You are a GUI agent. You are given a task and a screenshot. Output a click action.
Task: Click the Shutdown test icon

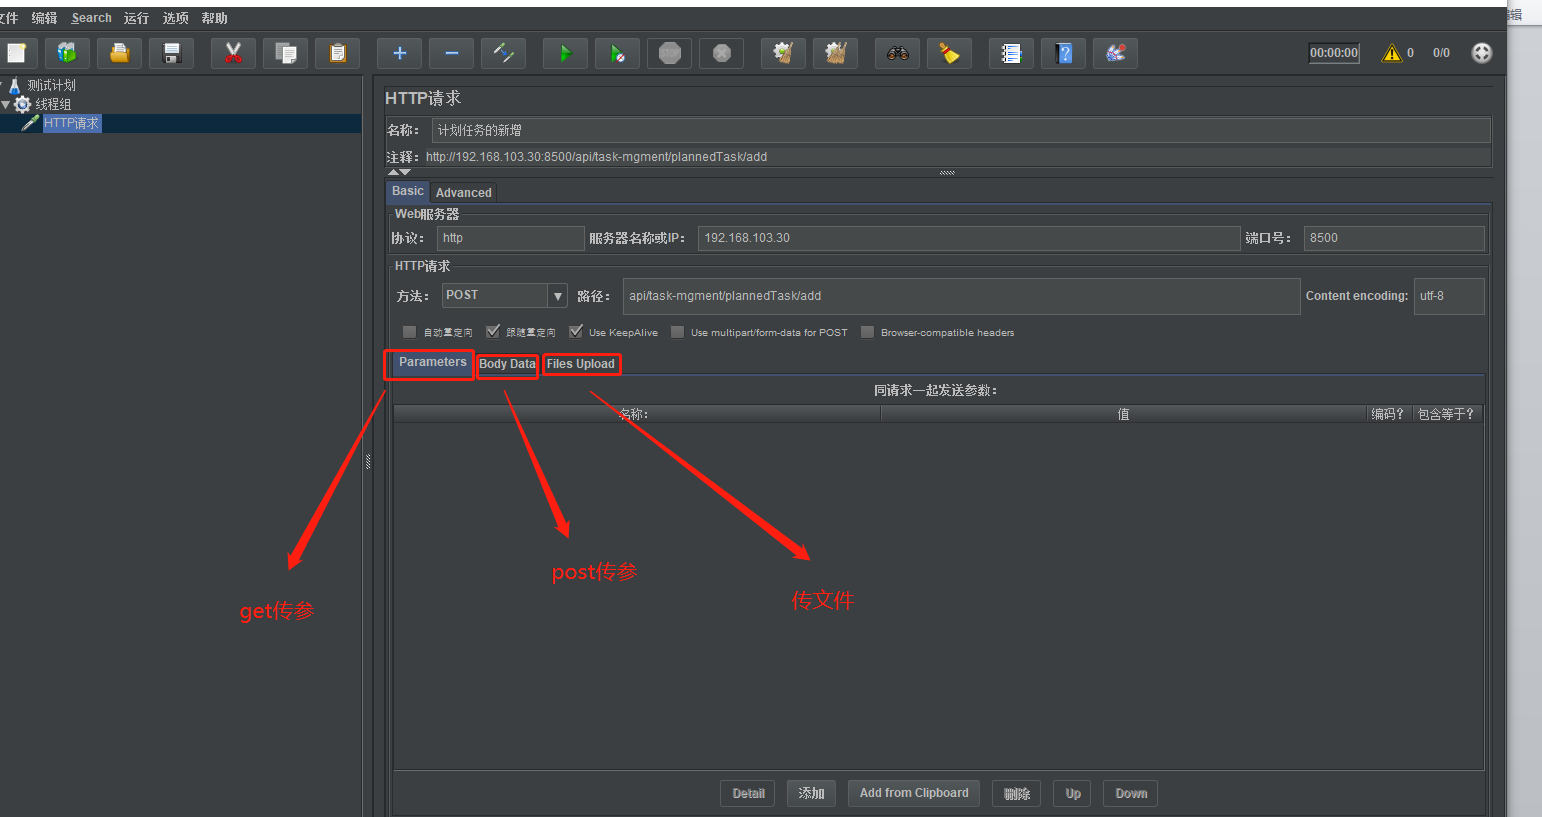click(721, 53)
